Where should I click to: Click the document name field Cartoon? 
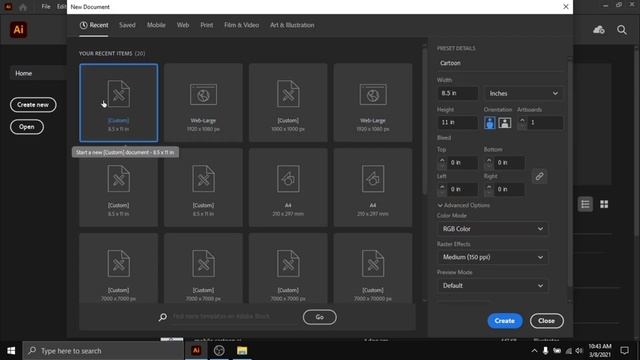point(500,63)
